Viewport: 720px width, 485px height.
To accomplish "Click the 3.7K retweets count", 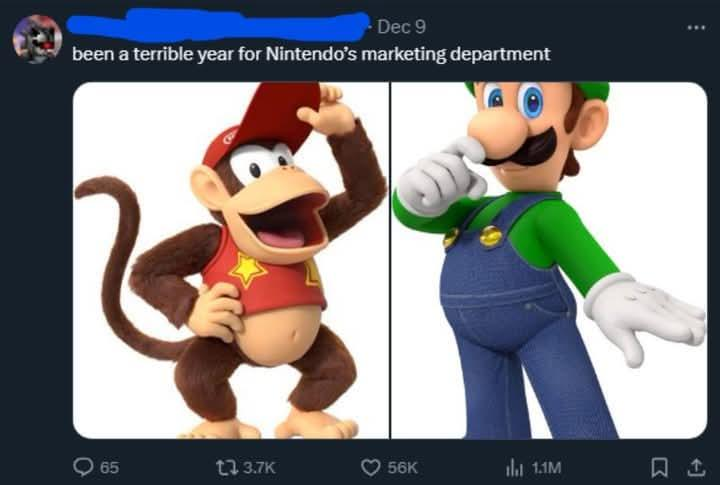I will [259, 468].
